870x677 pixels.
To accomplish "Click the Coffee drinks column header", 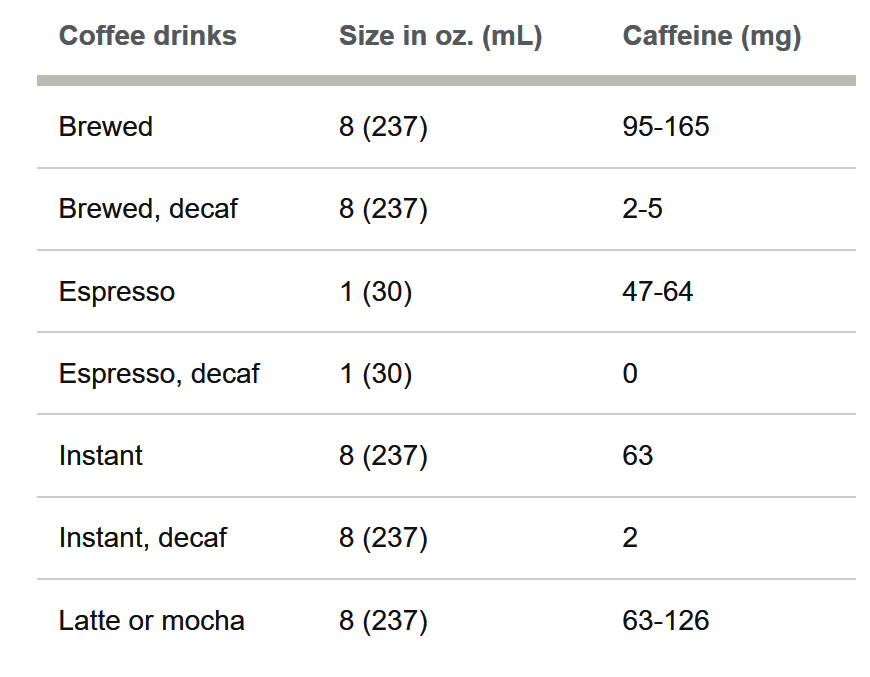I will click(x=148, y=36).
